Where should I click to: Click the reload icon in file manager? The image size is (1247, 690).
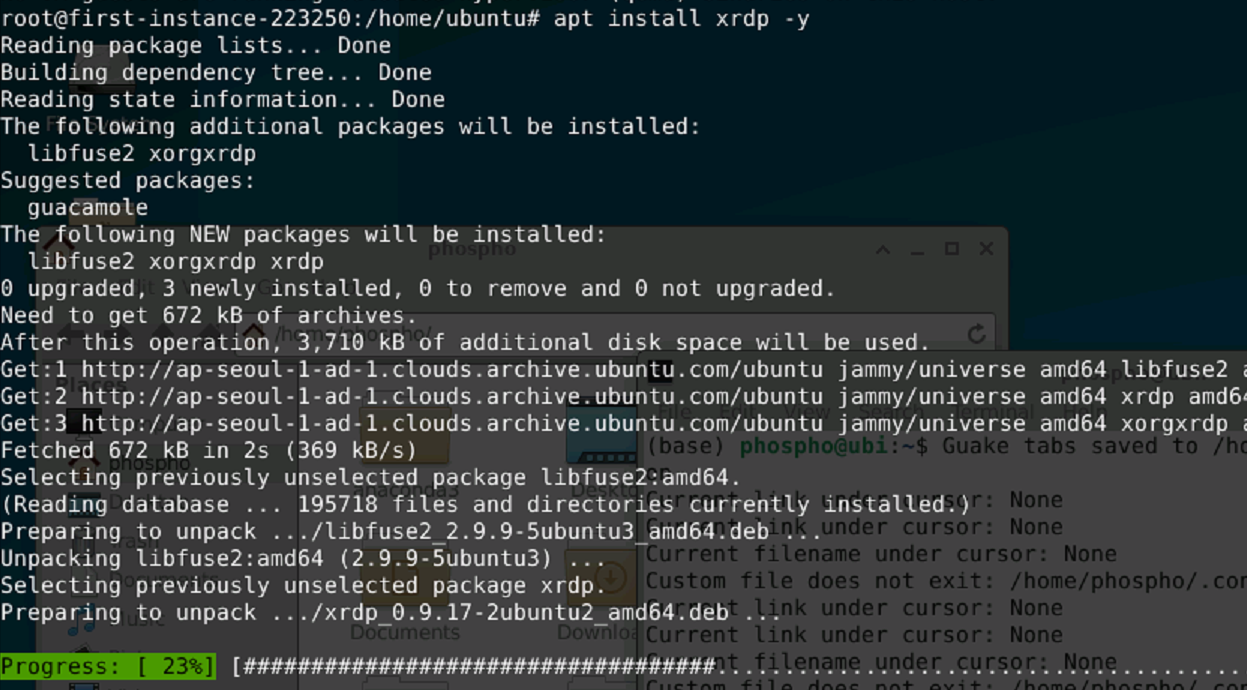pyautogui.click(x=976, y=333)
